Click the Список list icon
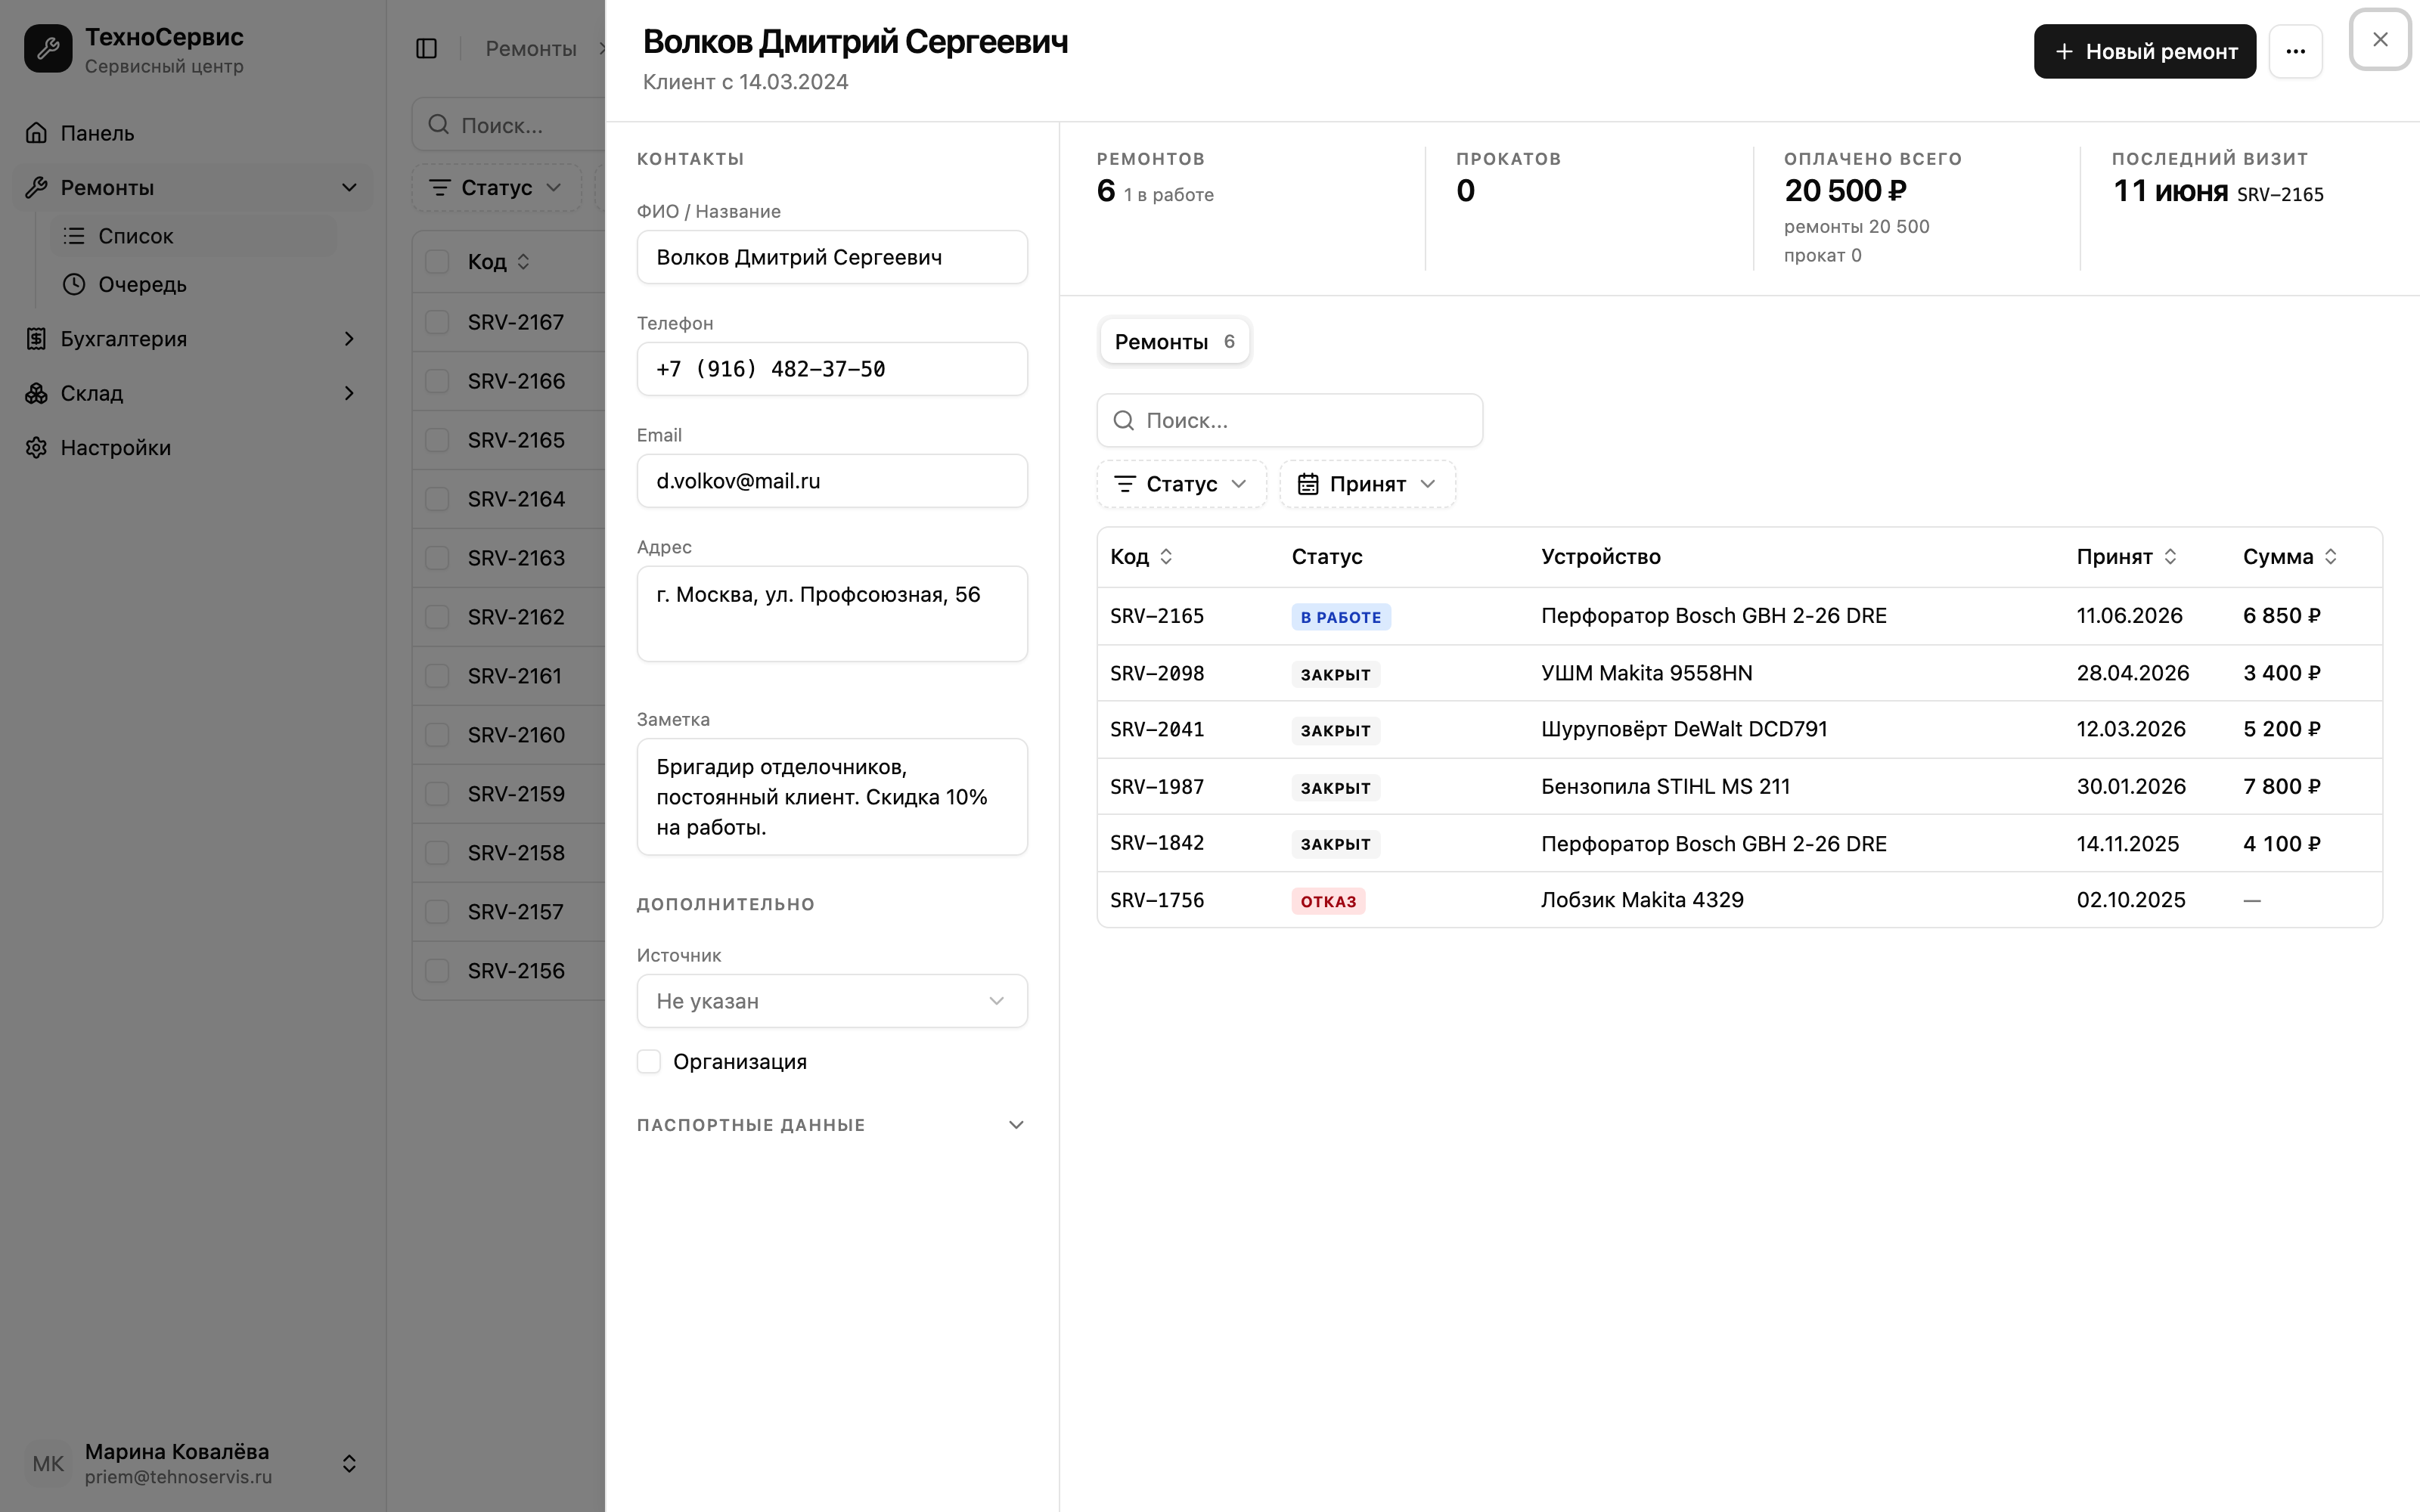2420x1512 pixels. point(74,236)
